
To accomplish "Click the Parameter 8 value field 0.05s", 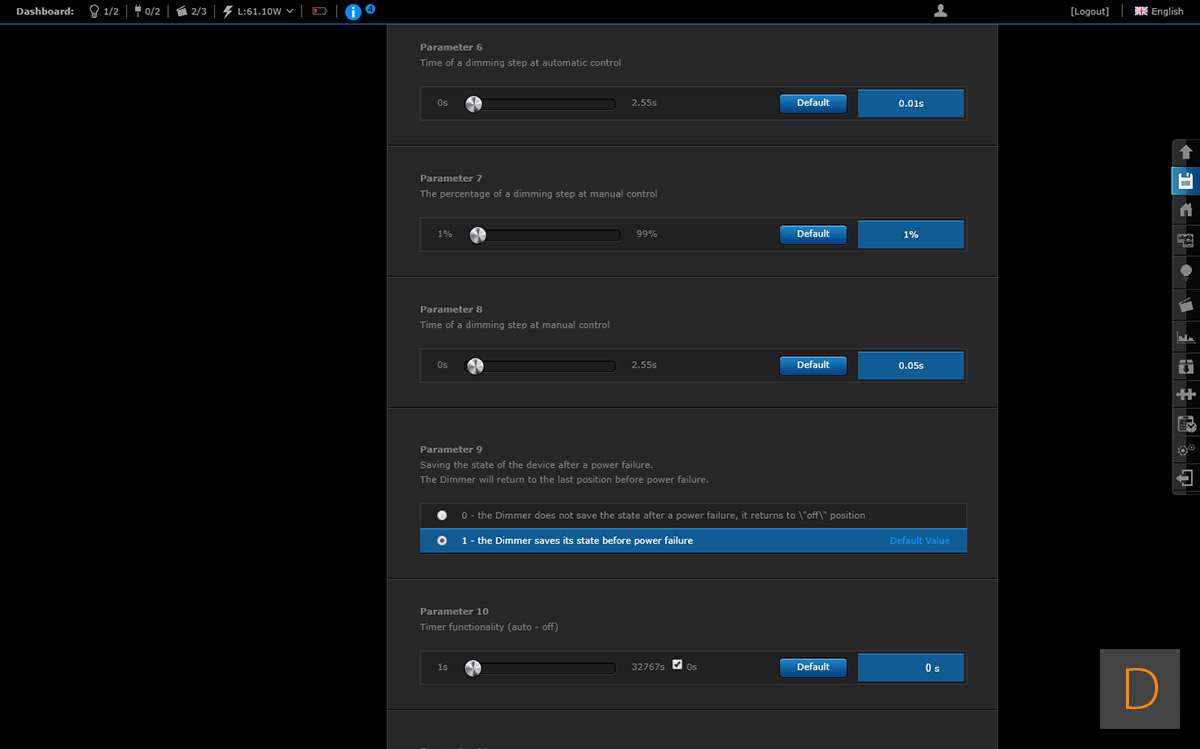I will click(x=910, y=366).
